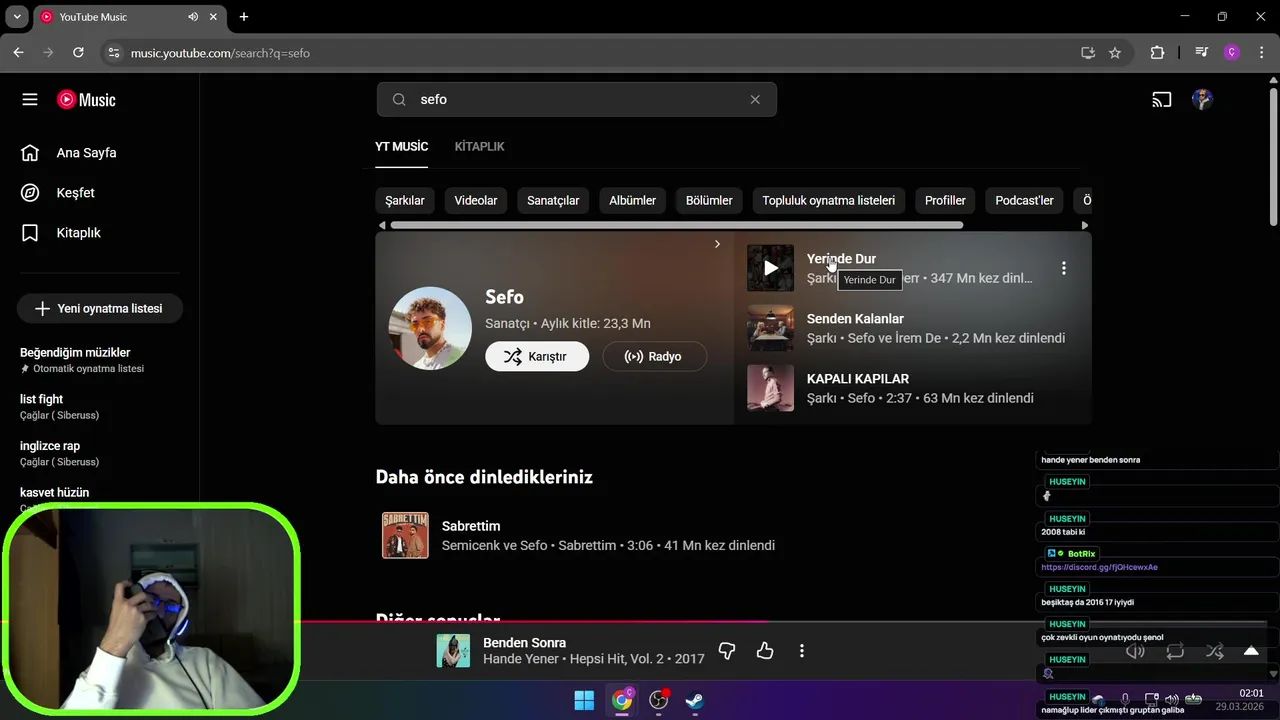This screenshot has width=1280, height=720.
Task: Open Sefo artist profile picture
Action: [430, 329]
